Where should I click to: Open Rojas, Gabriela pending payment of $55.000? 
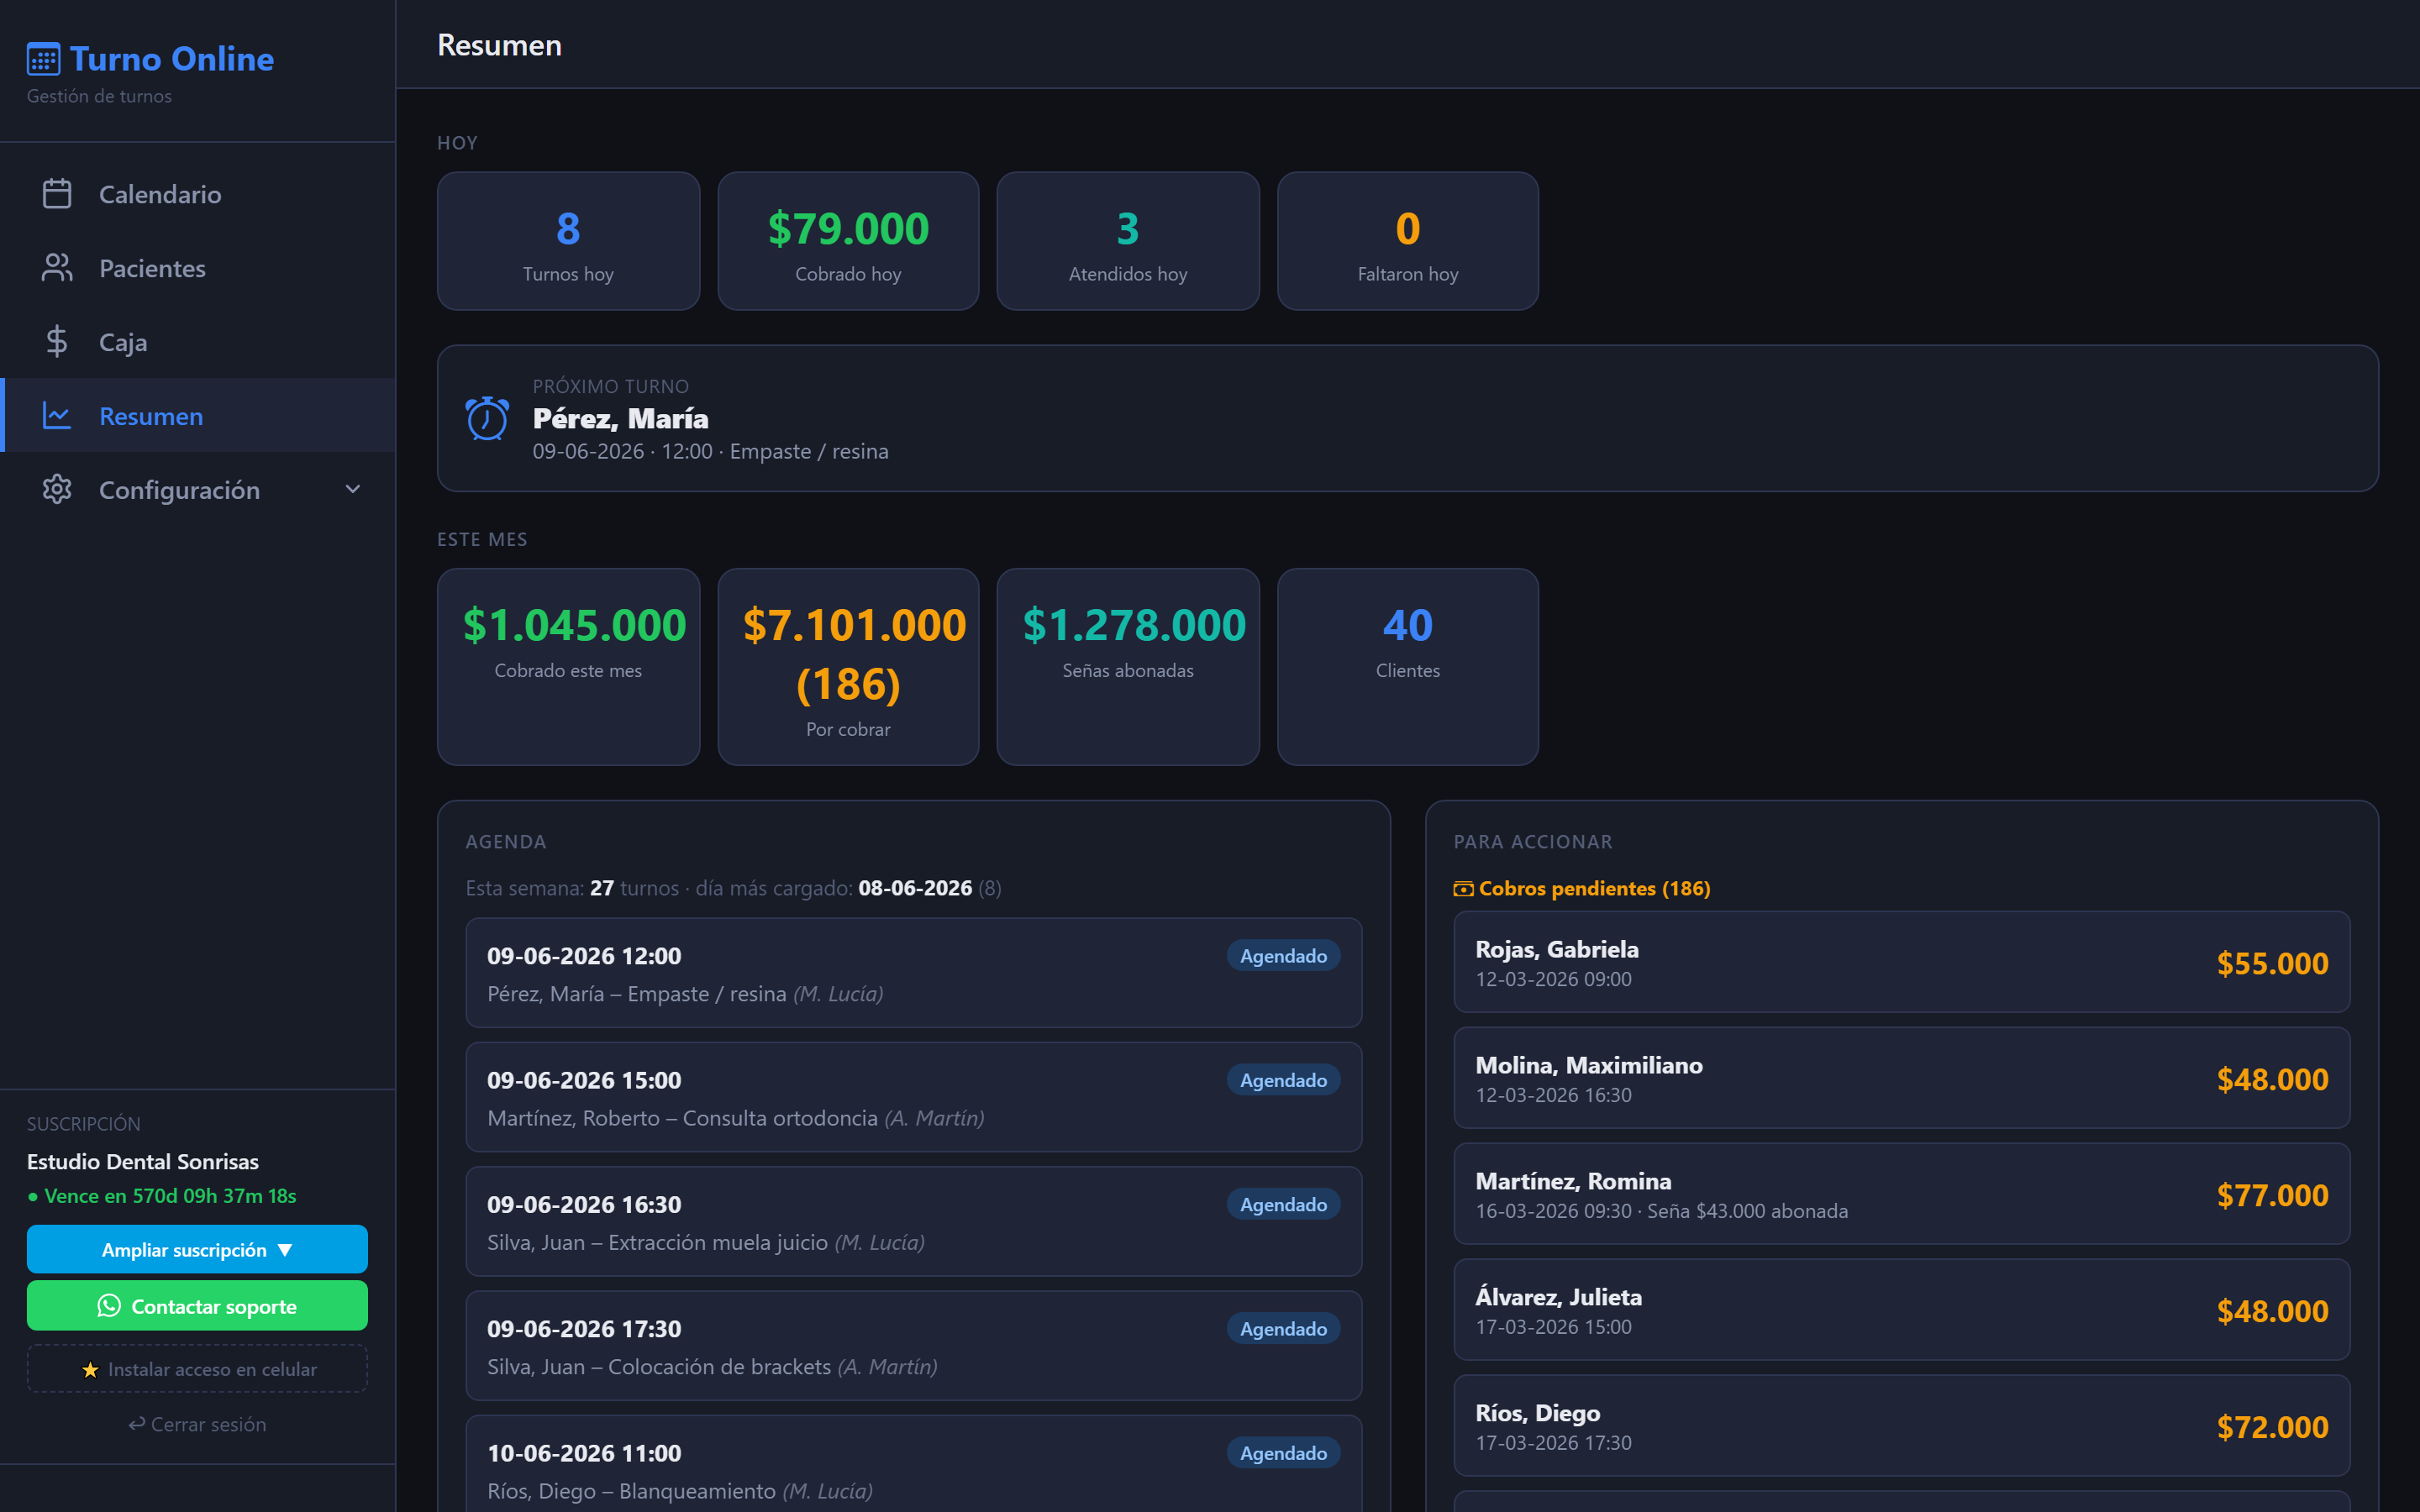point(1902,962)
